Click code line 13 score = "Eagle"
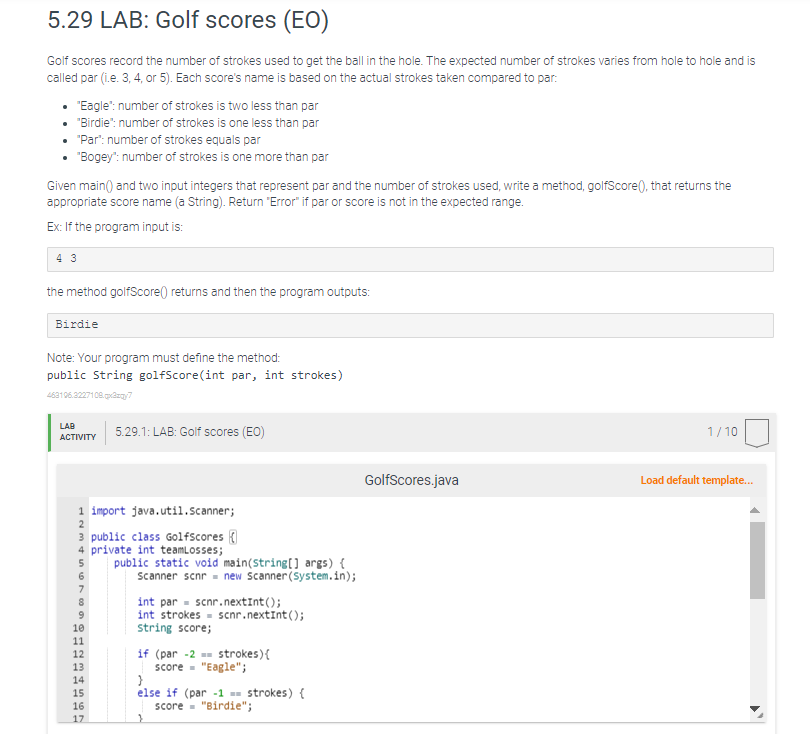This screenshot has width=810, height=734. pyautogui.click(x=200, y=667)
